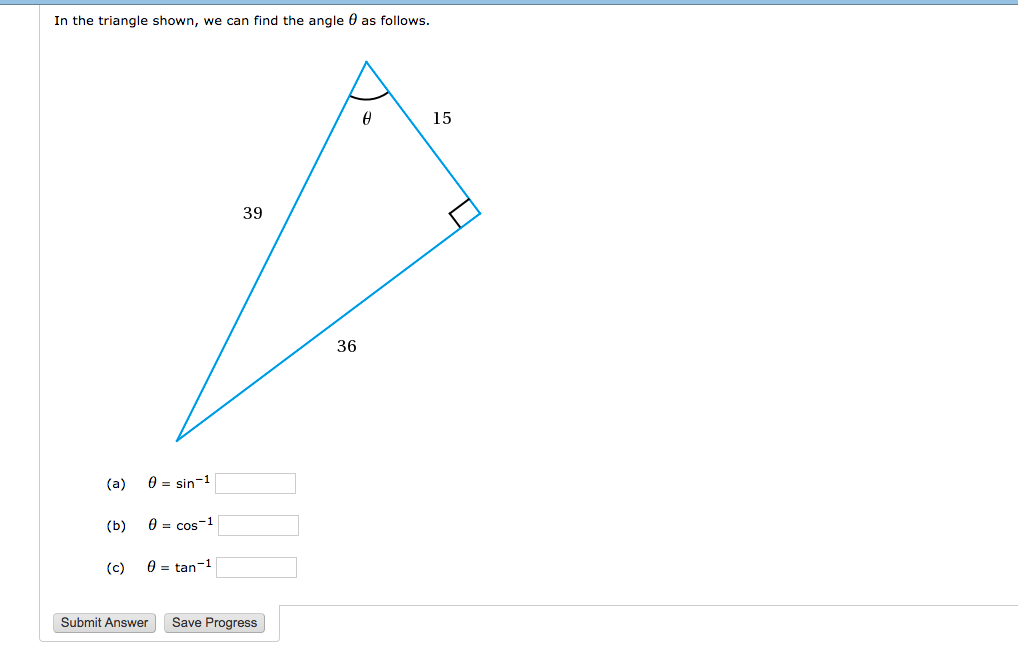Select the part (b) label
The image size is (1018, 647).
click(x=115, y=524)
